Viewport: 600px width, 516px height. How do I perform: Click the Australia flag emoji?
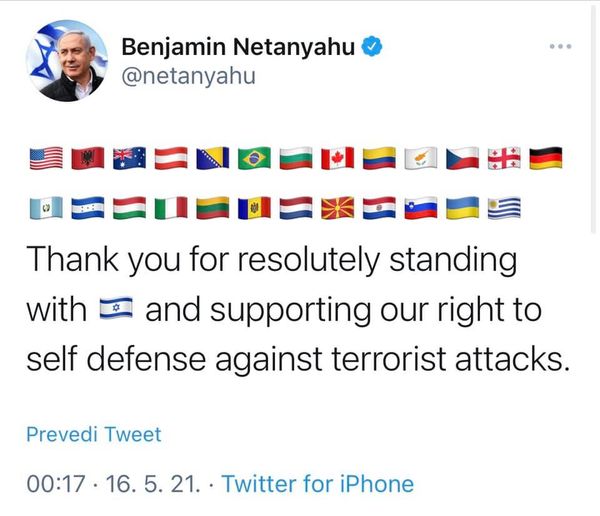[129, 158]
